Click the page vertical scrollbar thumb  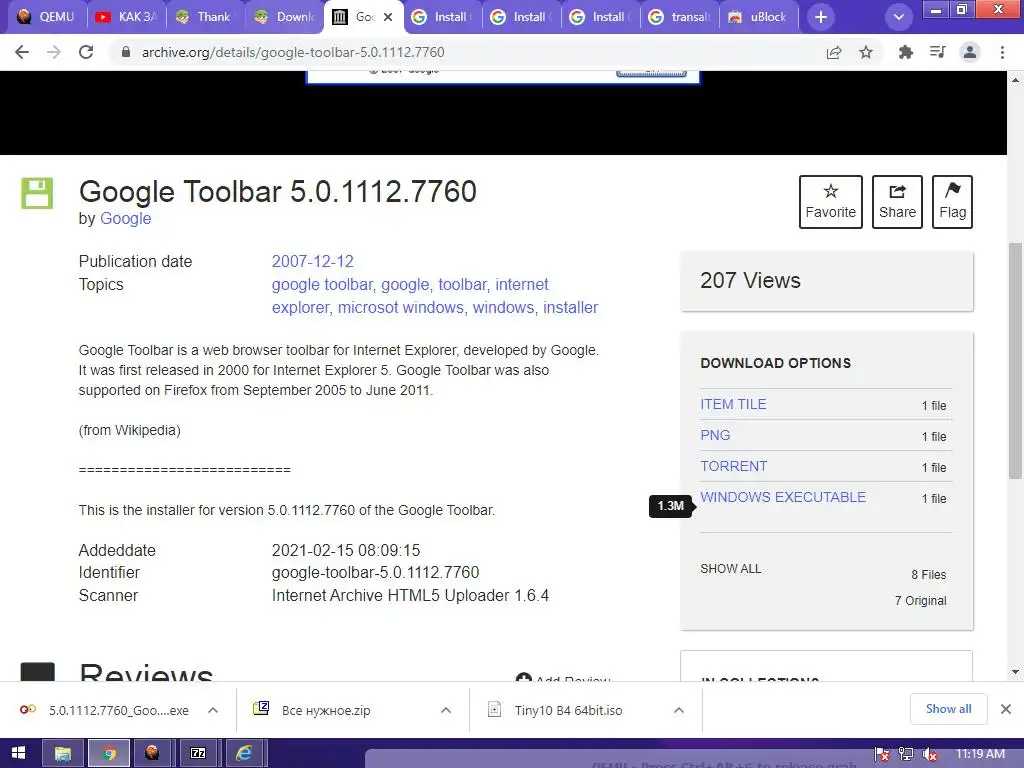tap(1015, 360)
